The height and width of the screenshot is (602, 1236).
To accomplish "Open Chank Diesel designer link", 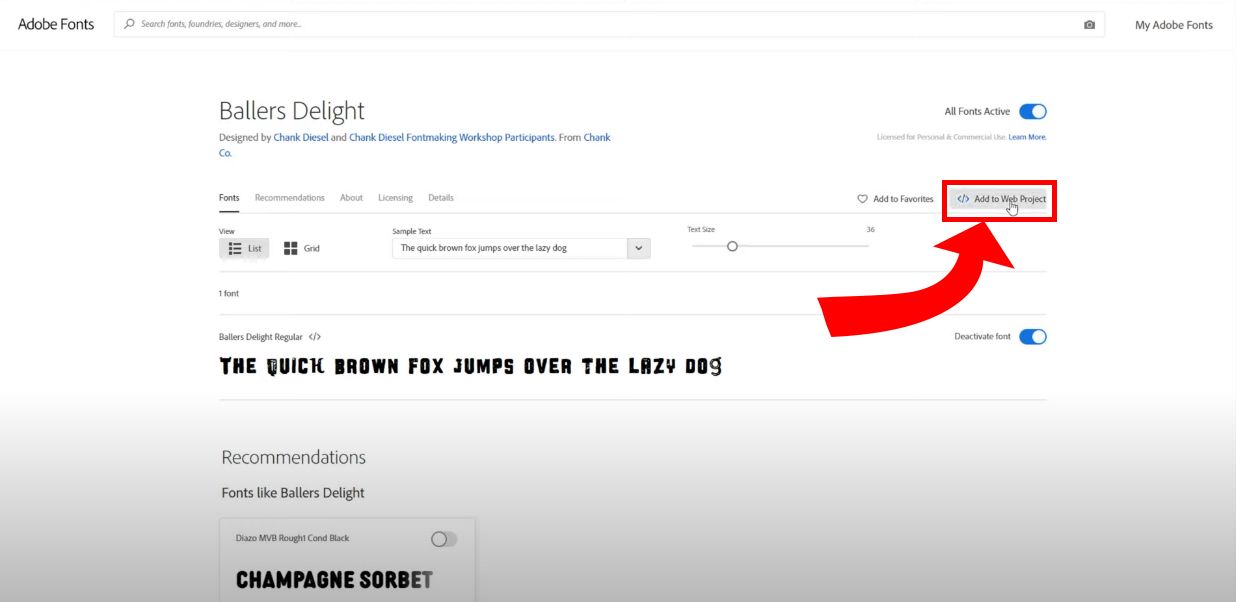I will (x=301, y=138).
